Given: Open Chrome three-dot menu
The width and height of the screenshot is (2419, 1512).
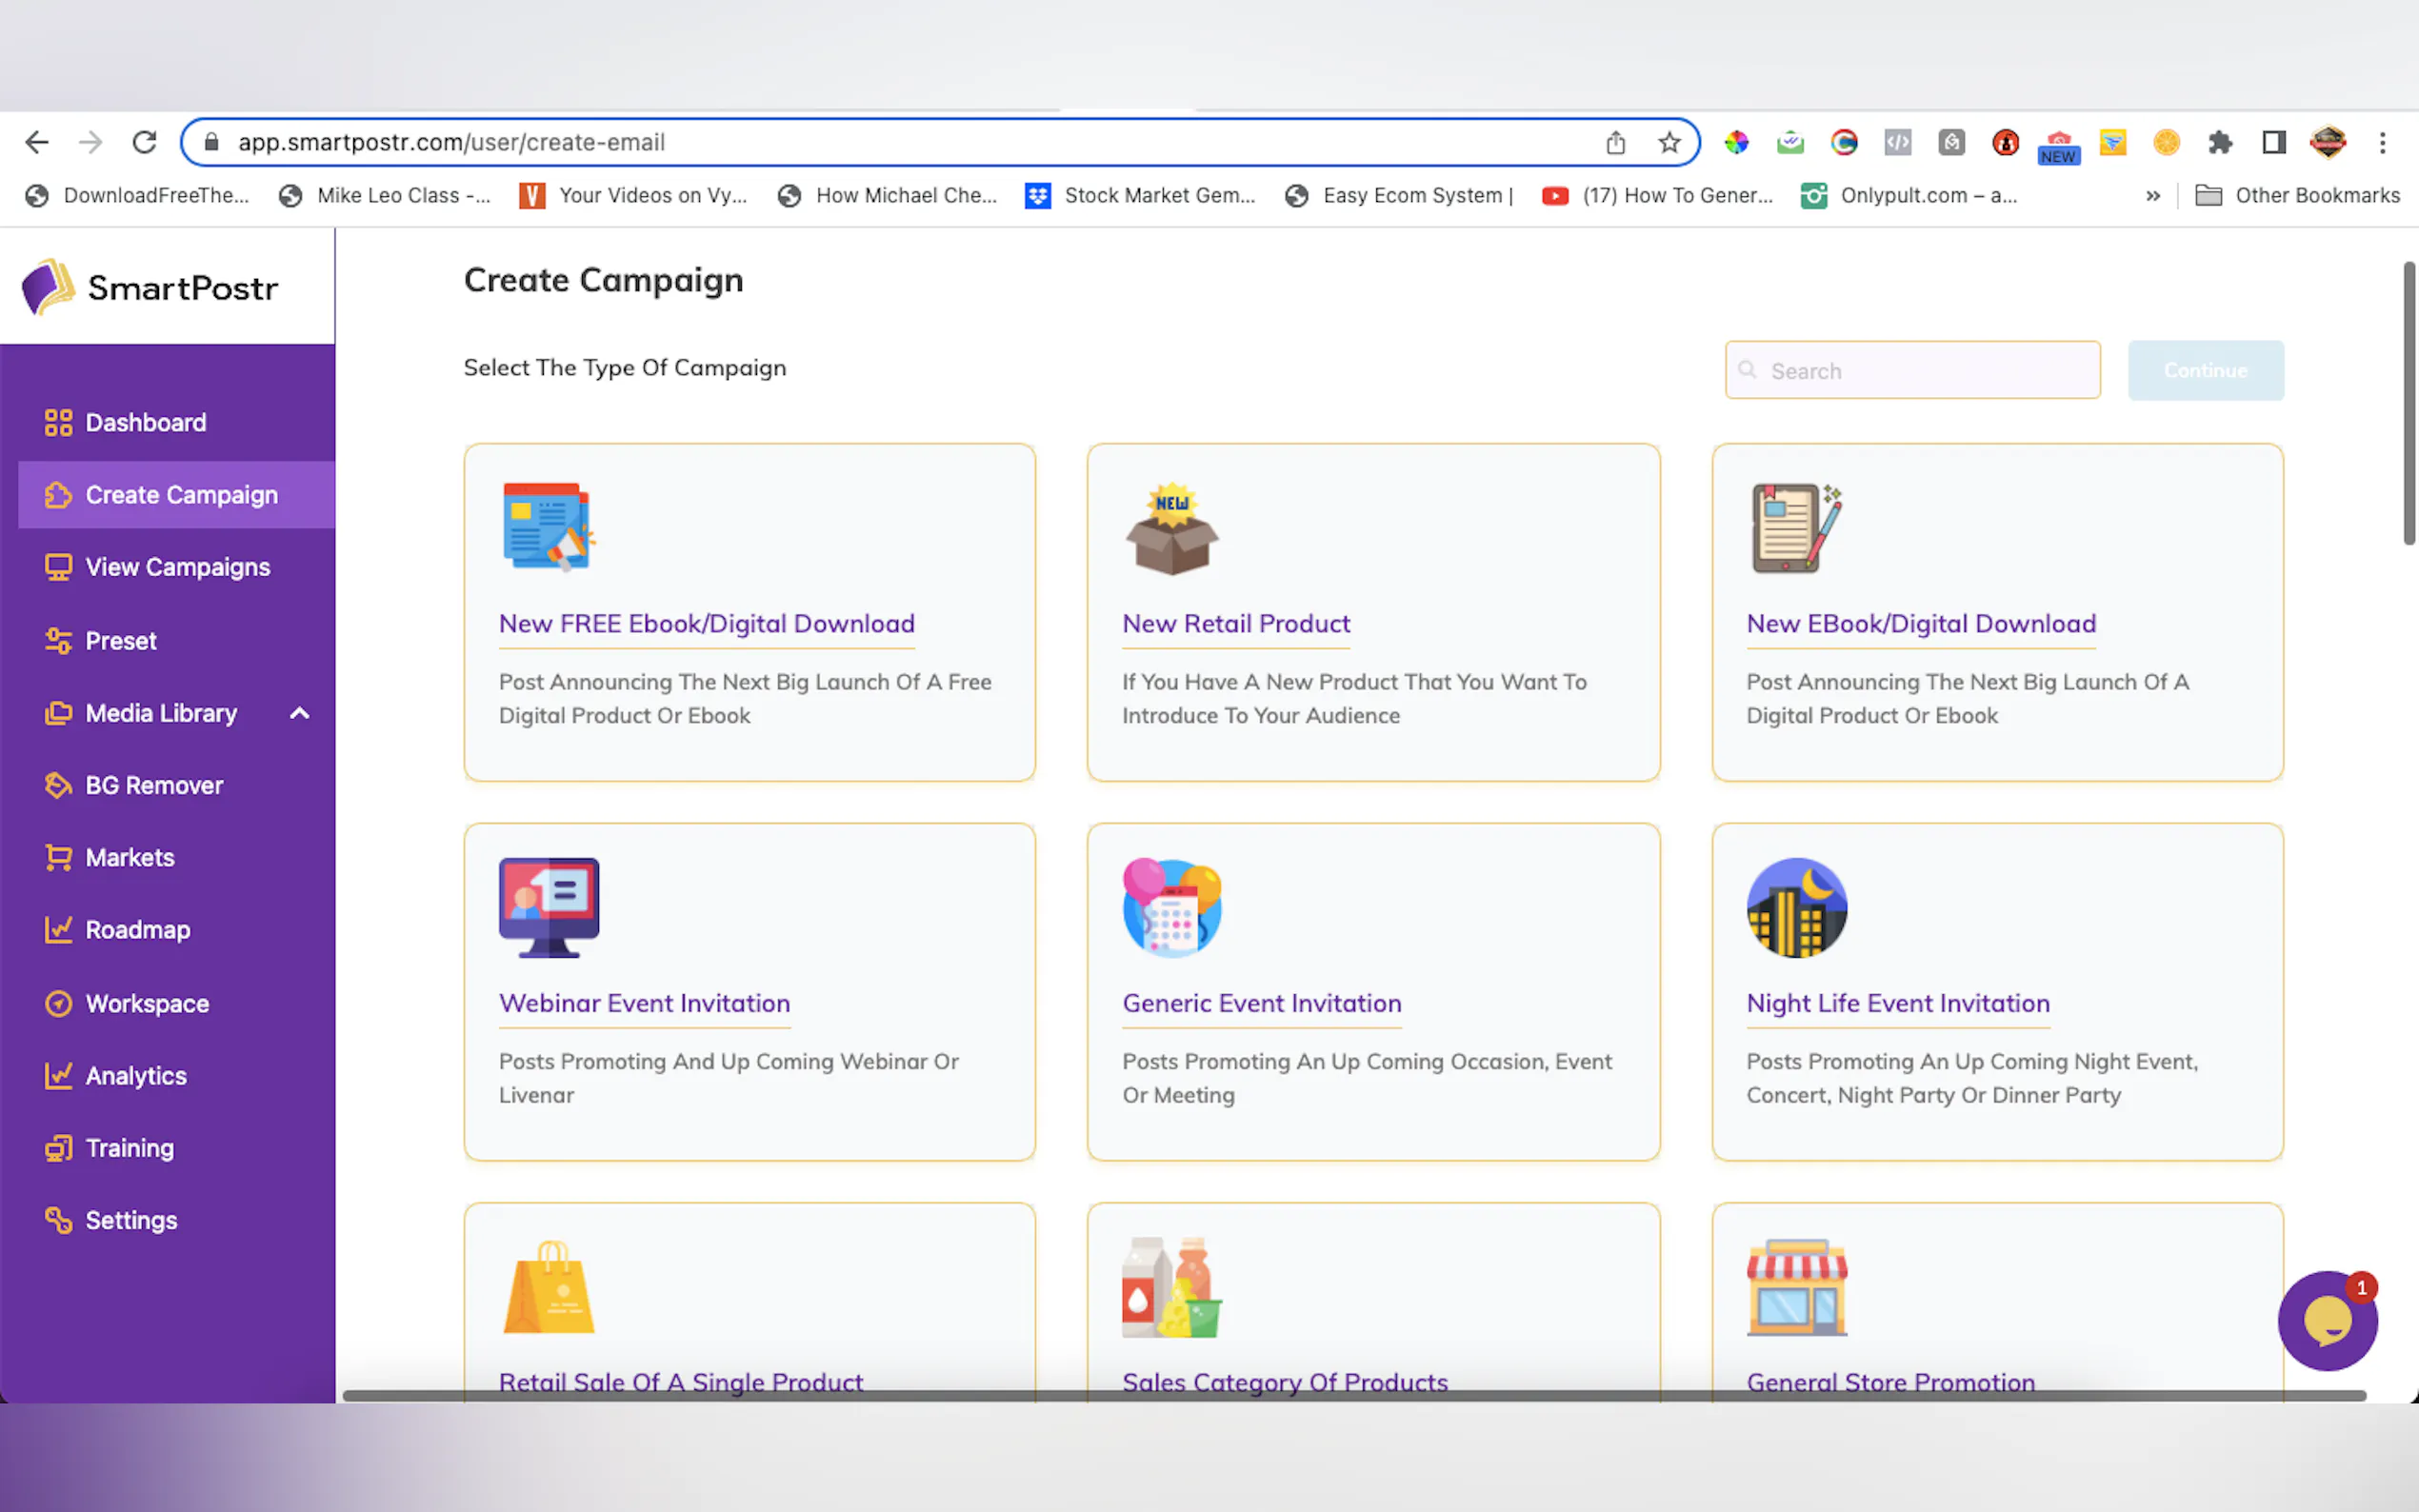Looking at the screenshot, I should point(2382,142).
